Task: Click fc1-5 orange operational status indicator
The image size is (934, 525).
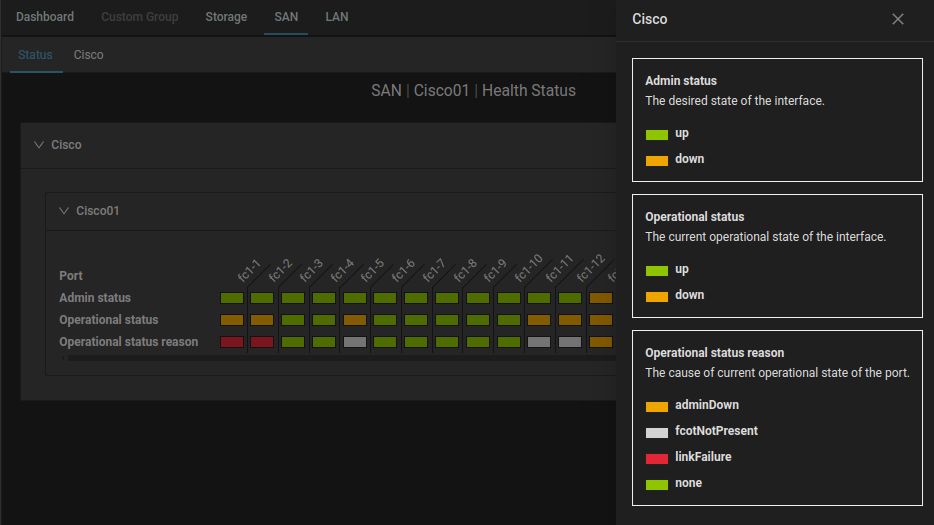Action: point(355,320)
